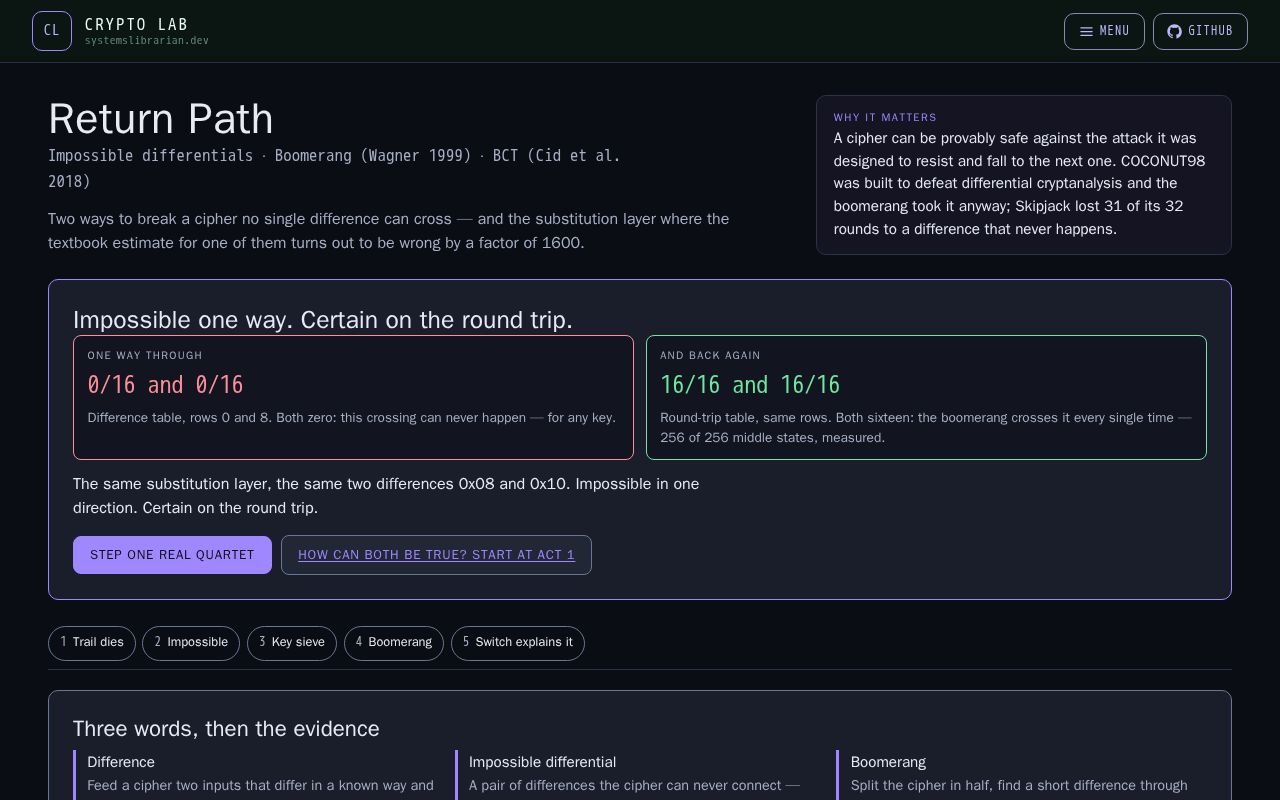This screenshot has height=800, width=1280.
Task: Click the 16/16 and 16/16 value
Action: pyautogui.click(x=750, y=385)
